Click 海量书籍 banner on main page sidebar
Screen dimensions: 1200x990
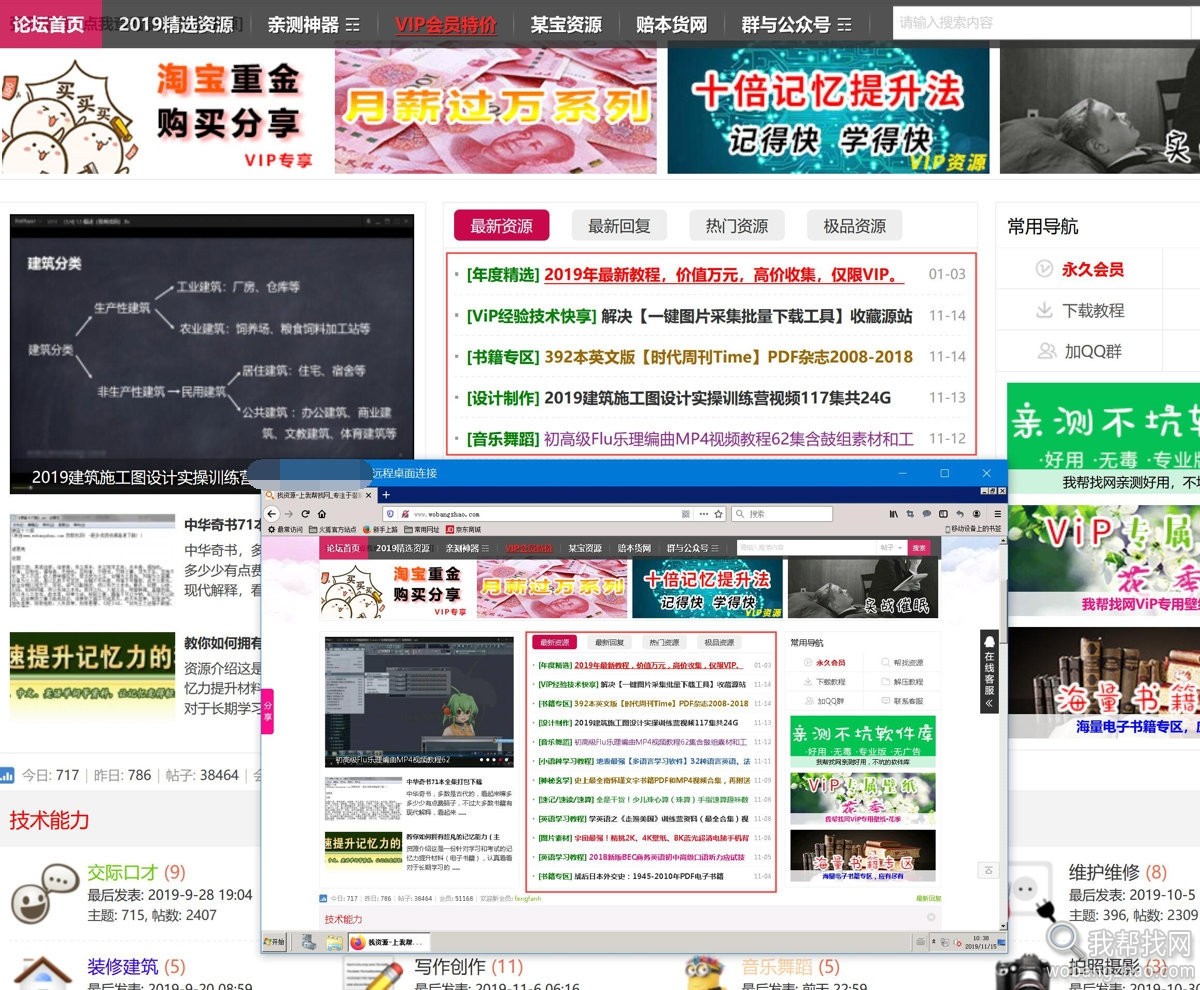pyautogui.click(x=1104, y=685)
